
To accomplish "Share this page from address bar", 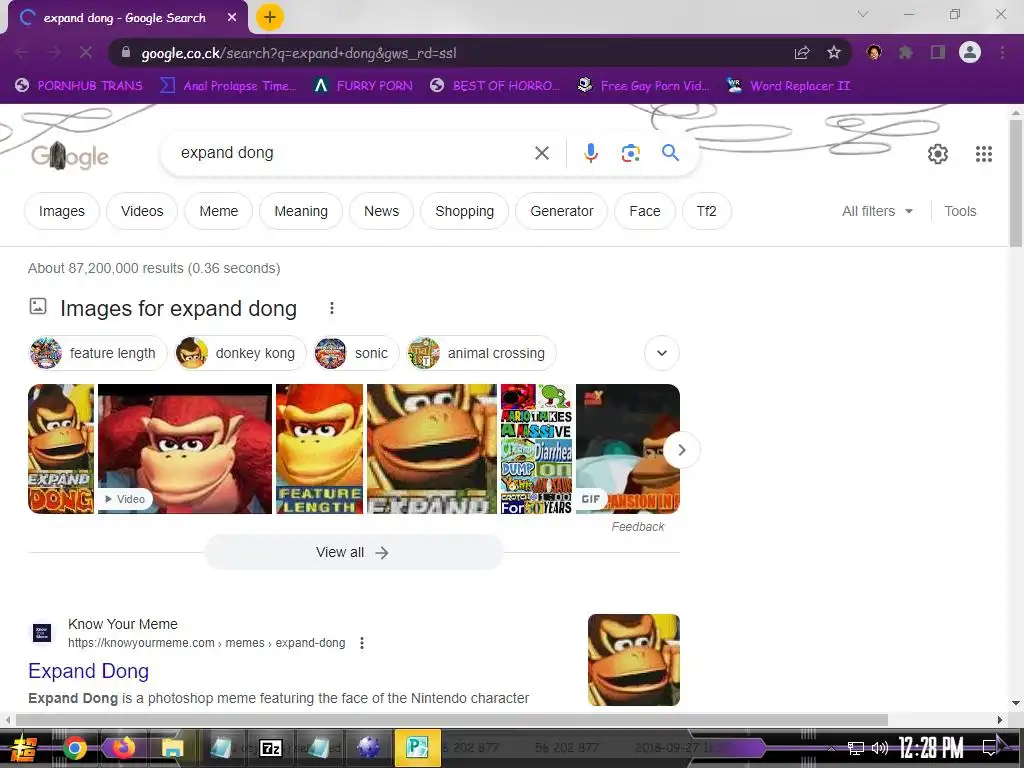I will (x=802, y=53).
